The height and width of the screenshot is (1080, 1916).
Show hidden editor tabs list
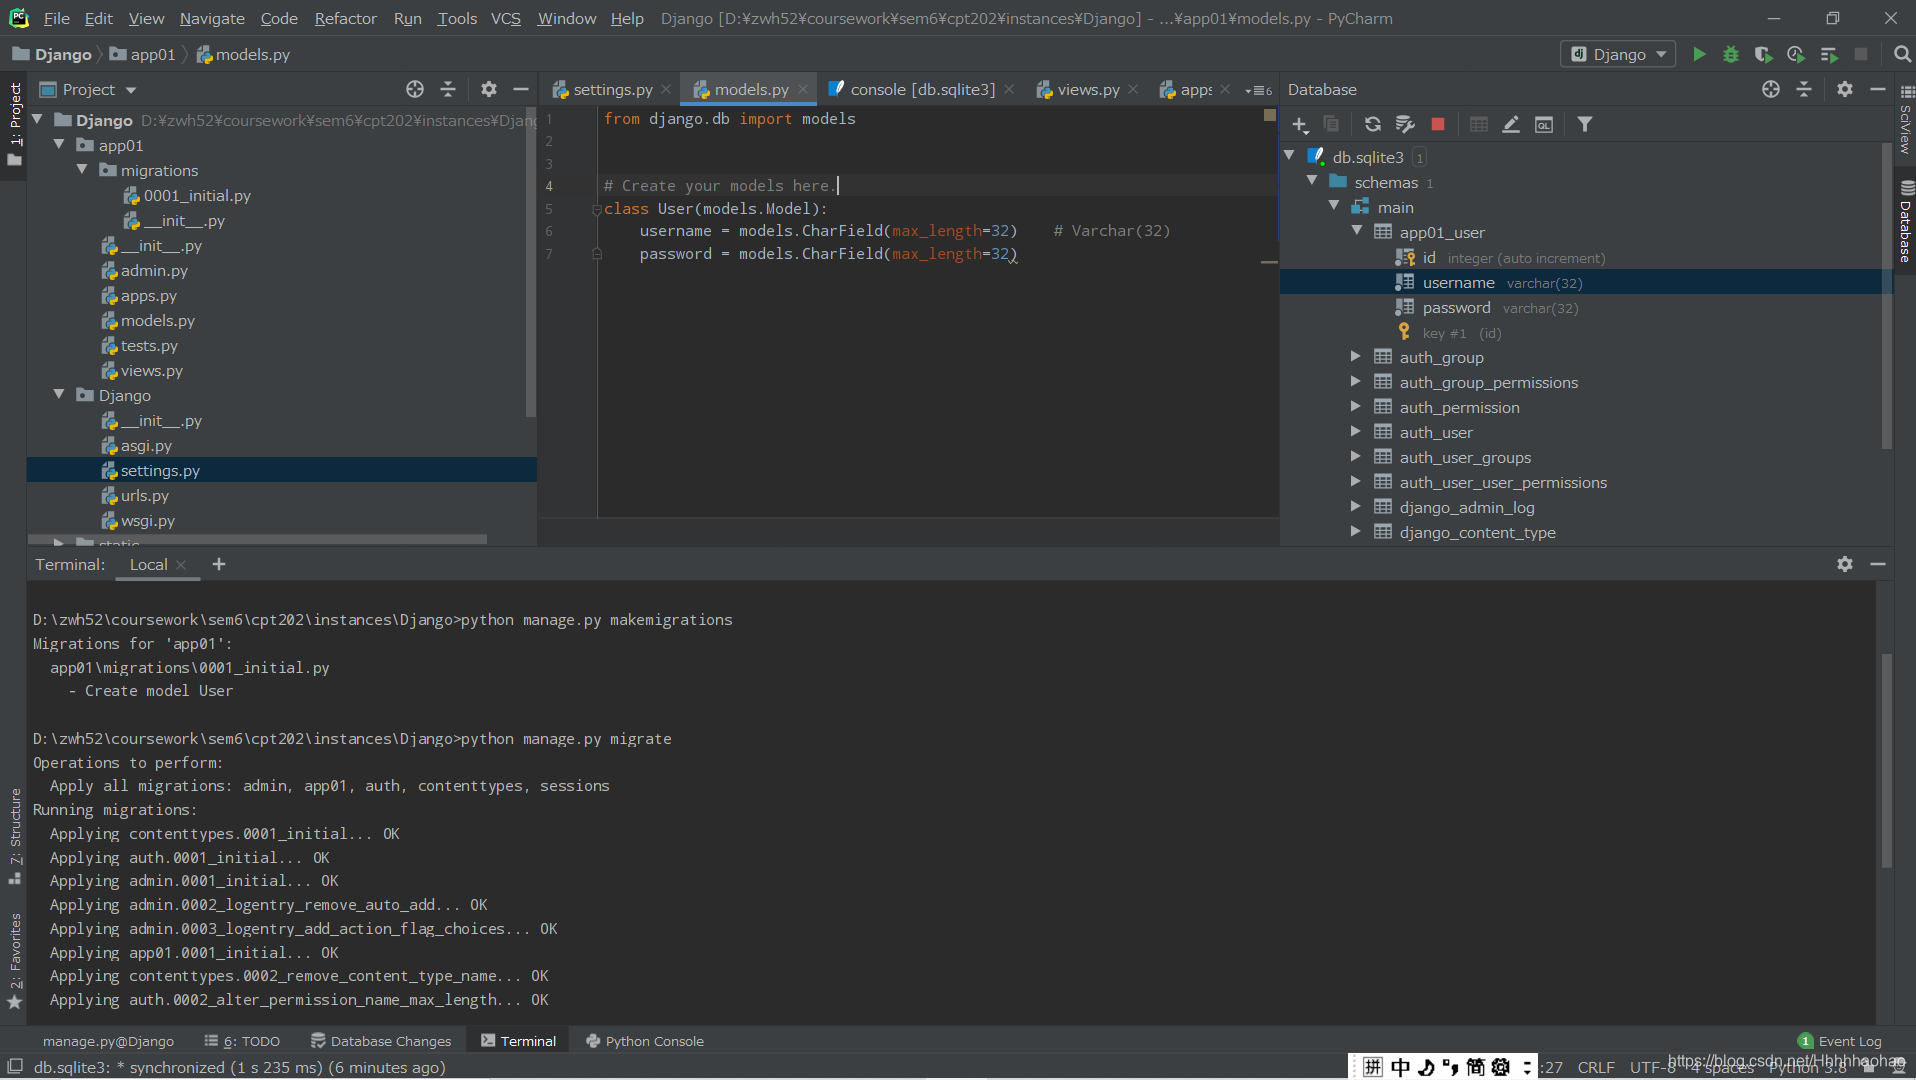[1259, 90]
